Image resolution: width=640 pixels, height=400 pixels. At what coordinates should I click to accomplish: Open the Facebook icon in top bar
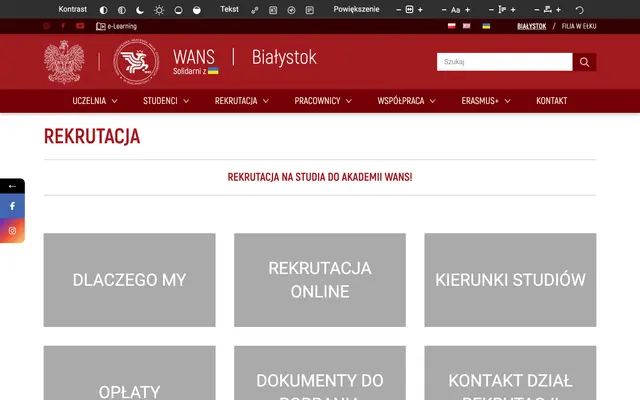click(63, 26)
